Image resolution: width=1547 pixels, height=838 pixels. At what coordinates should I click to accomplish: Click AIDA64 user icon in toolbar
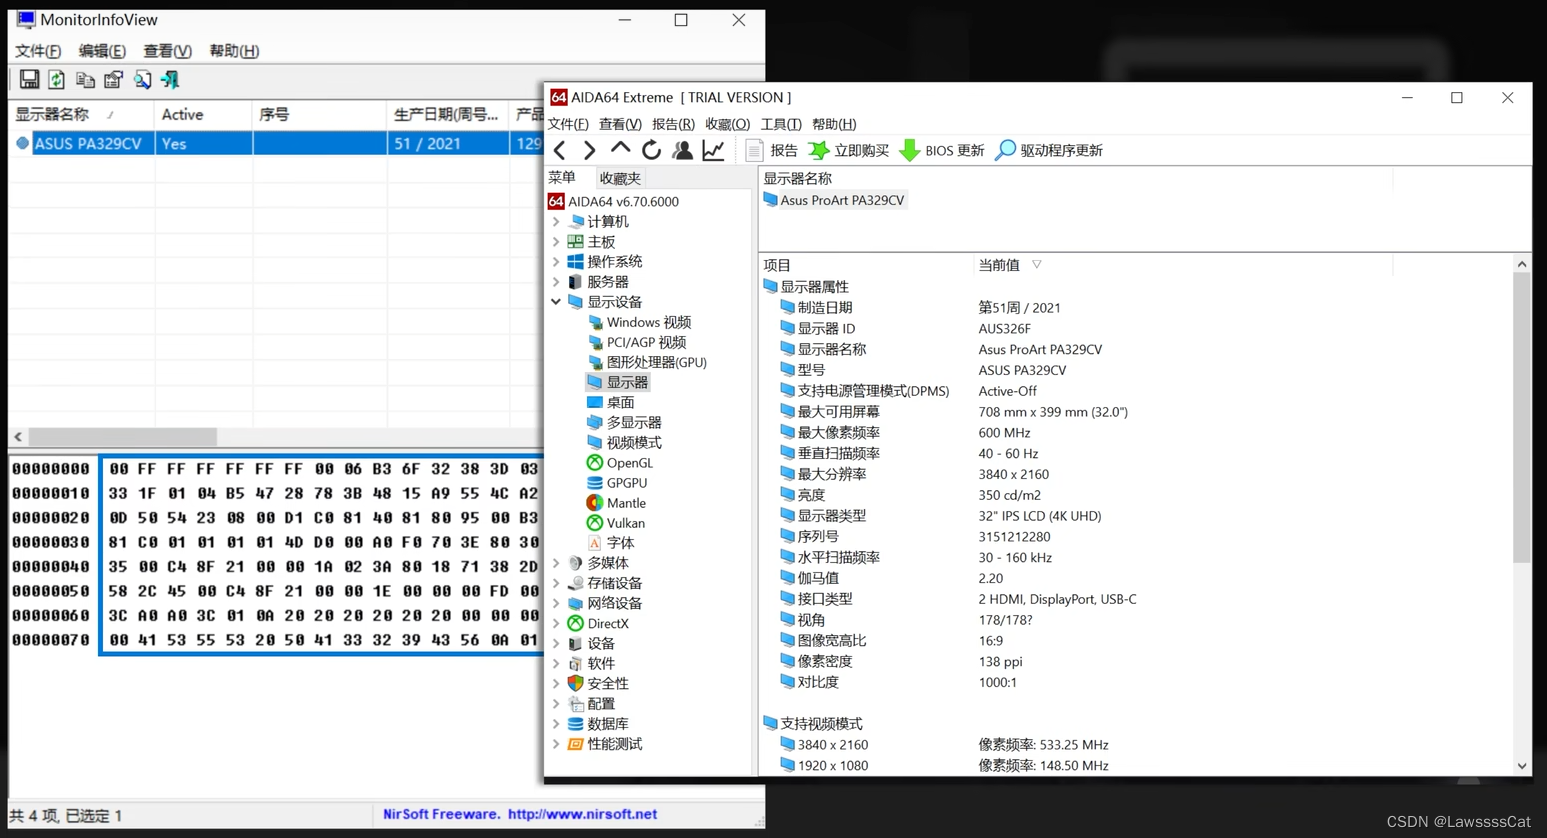pos(682,150)
